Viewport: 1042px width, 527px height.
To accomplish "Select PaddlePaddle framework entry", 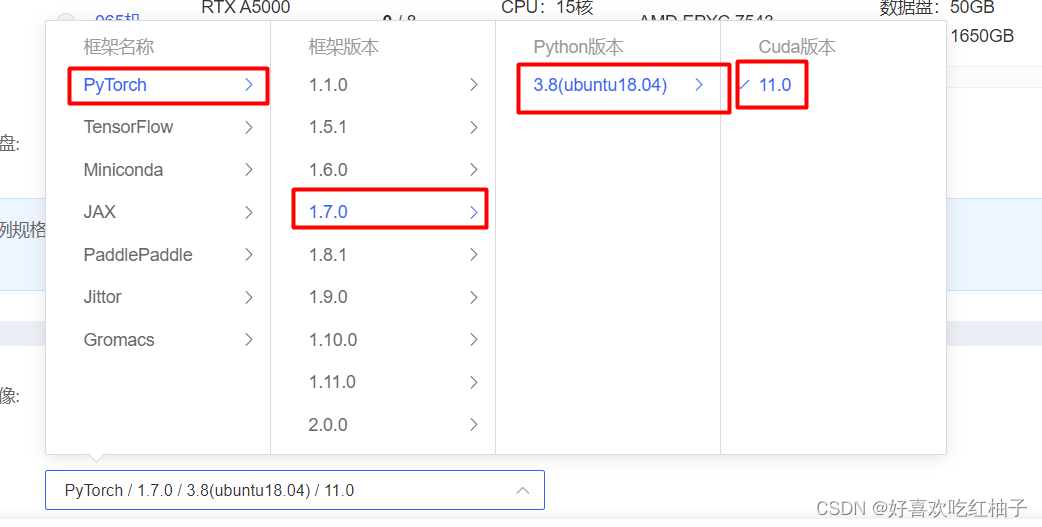I will [158, 255].
